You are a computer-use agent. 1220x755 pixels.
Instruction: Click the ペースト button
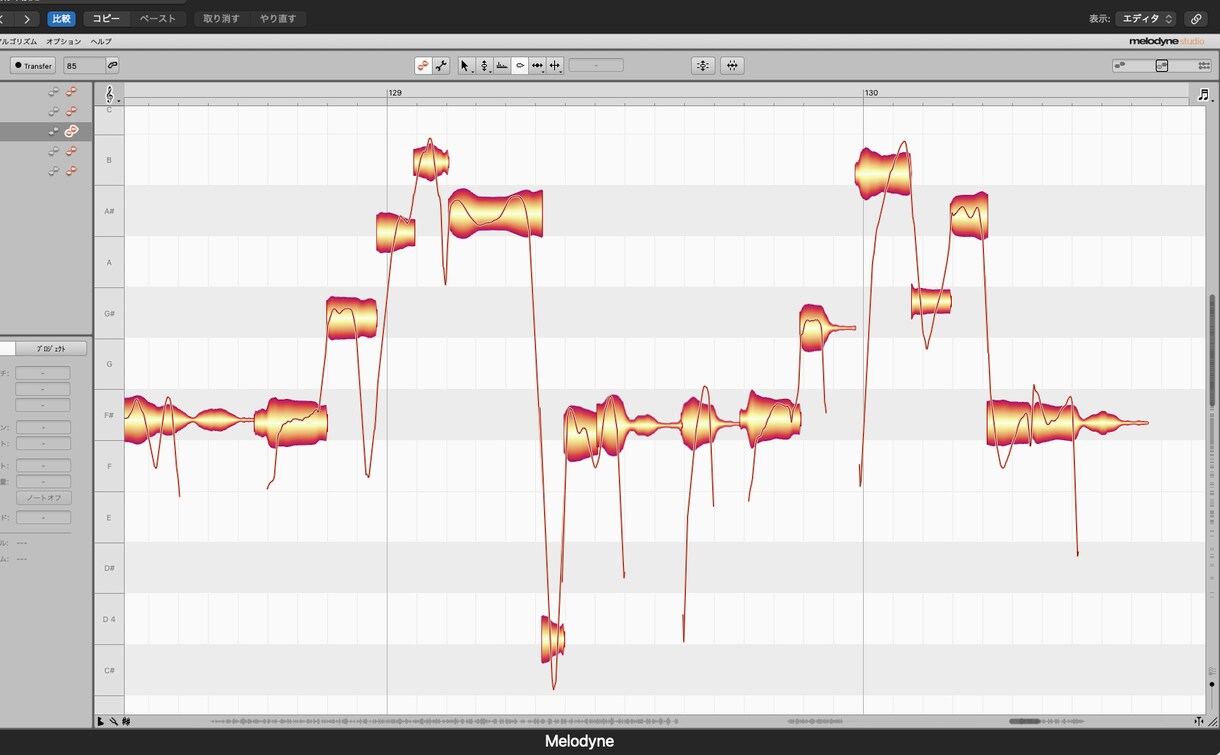pos(158,19)
